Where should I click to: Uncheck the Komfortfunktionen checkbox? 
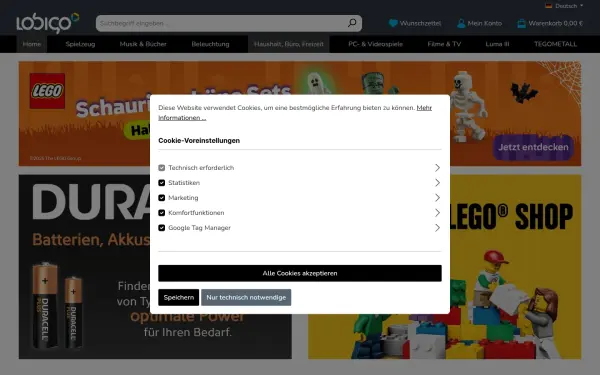coord(161,213)
